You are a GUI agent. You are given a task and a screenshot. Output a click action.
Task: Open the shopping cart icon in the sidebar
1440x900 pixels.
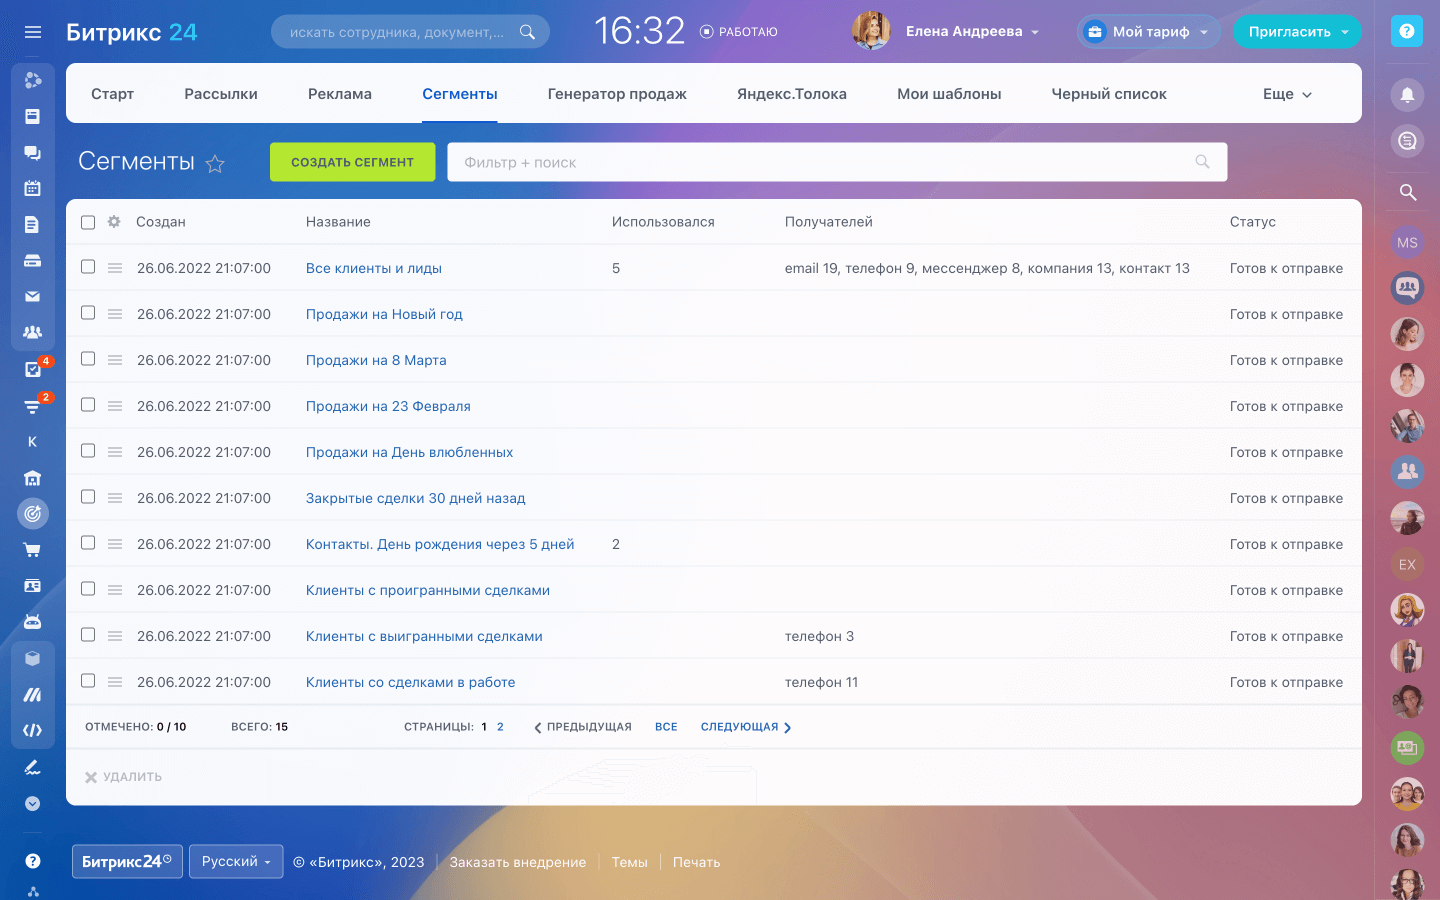pos(33,549)
